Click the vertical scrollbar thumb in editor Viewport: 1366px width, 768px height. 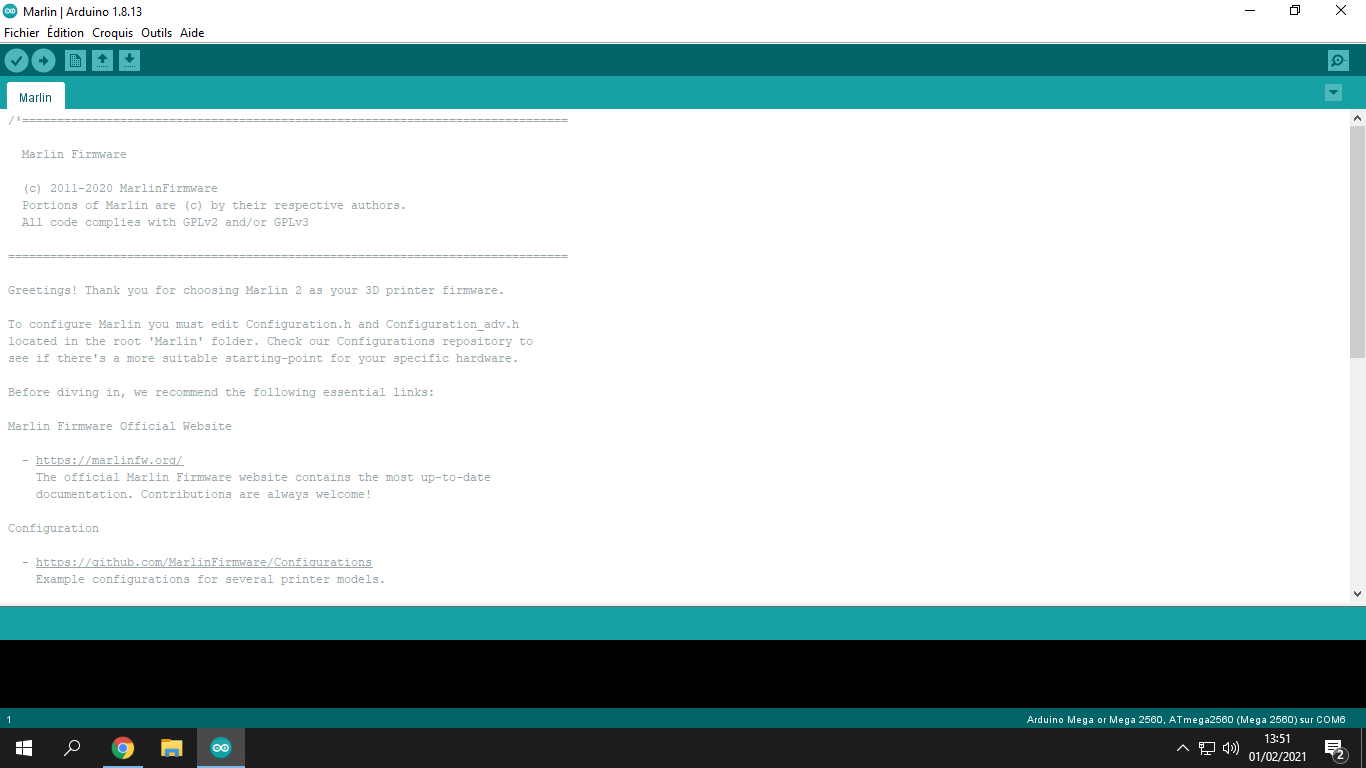click(1357, 242)
